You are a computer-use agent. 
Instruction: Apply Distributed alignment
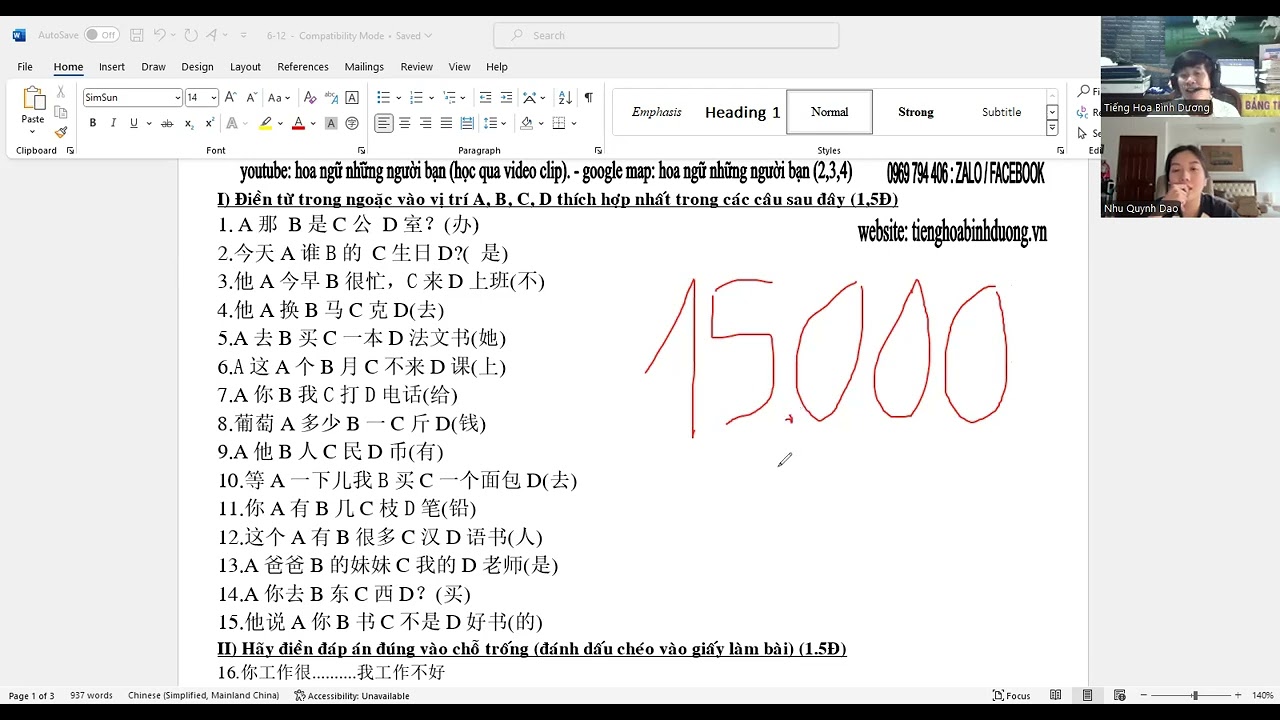tap(466, 123)
